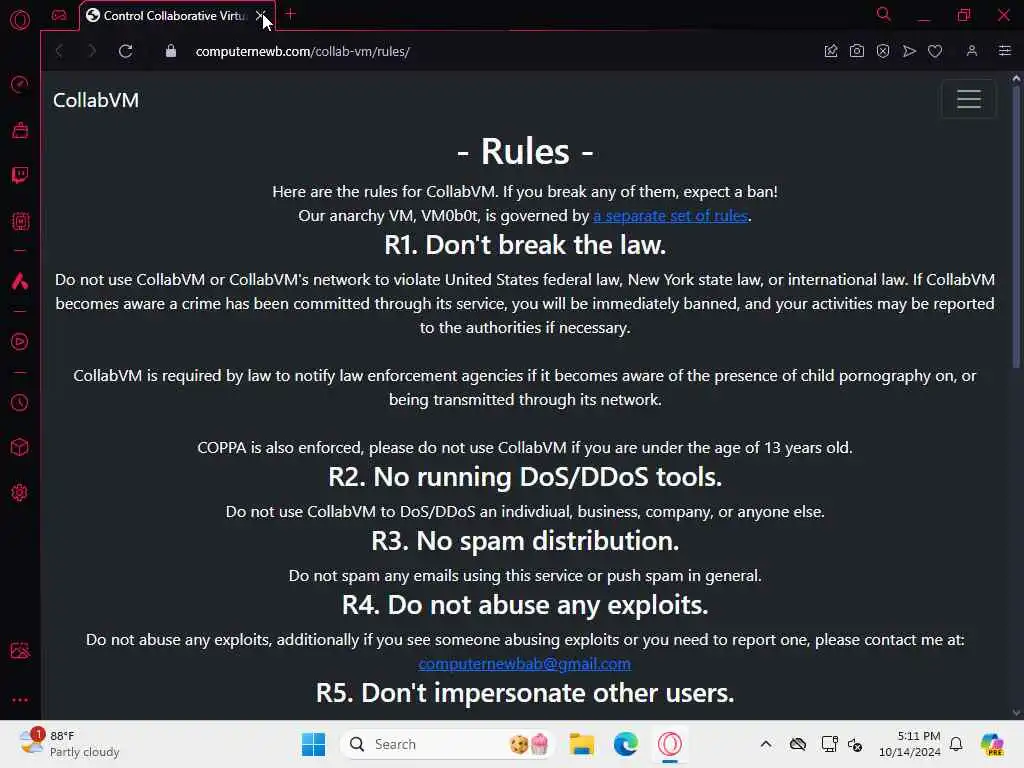Open Extensions cube icon in sidebar

pyautogui.click(x=20, y=447)
